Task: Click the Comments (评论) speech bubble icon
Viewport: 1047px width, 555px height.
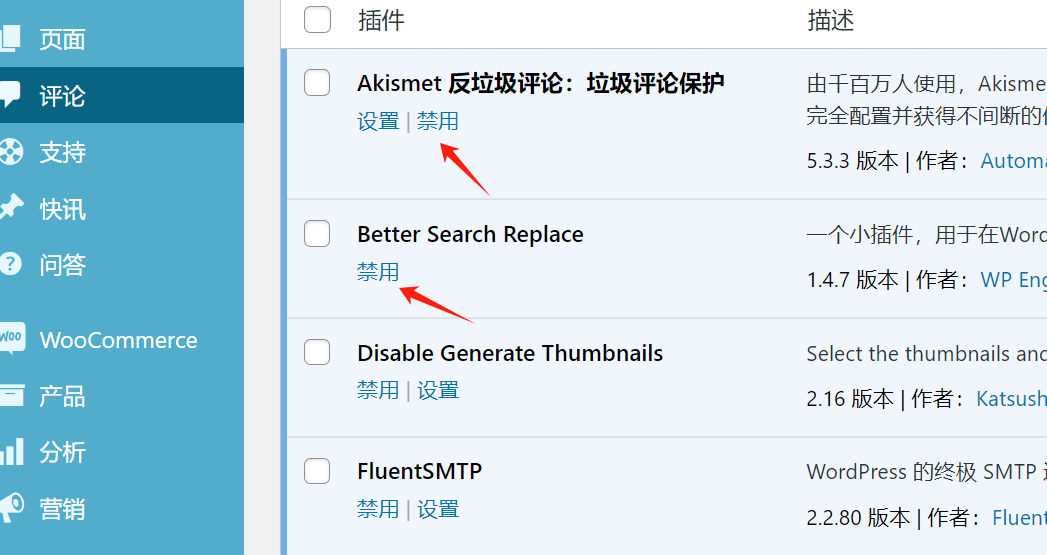Action: click(x=10, y=96)
